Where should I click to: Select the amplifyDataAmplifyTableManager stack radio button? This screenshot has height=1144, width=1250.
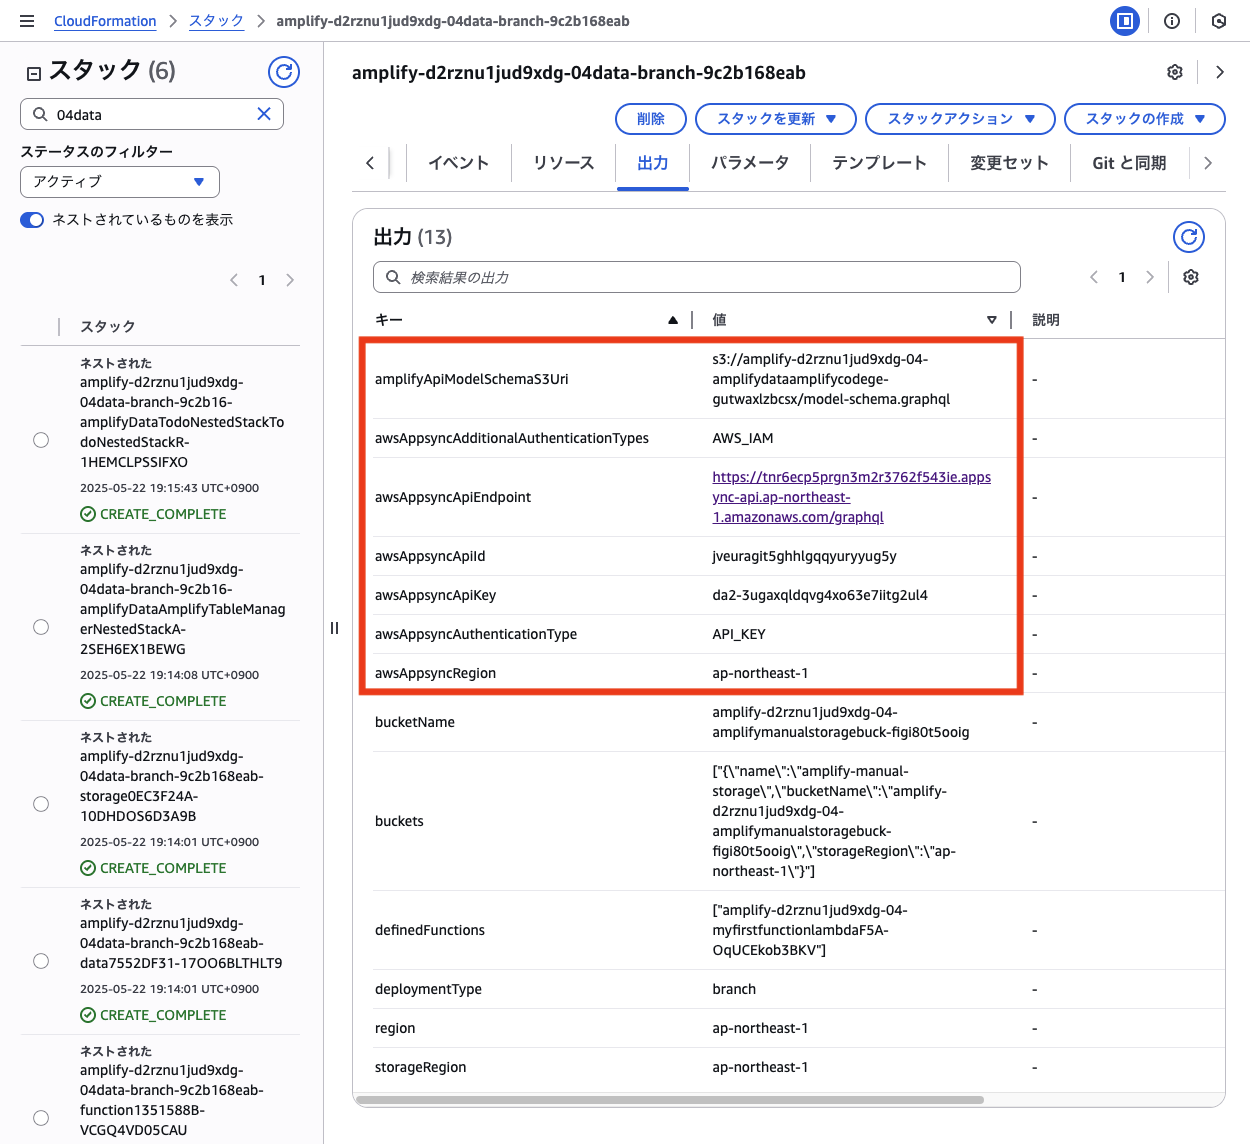41,627
